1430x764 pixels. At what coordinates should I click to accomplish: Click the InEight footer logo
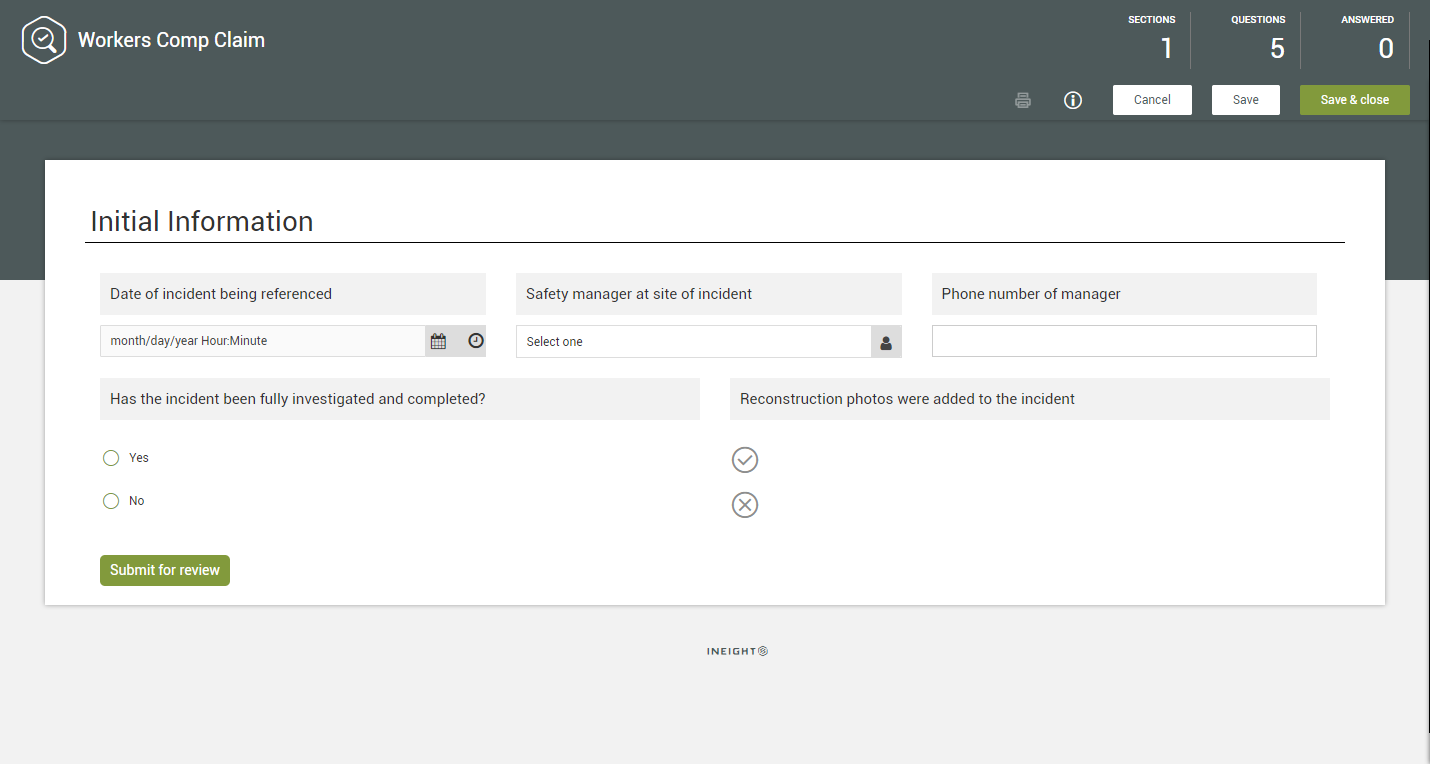pos(737,651)
